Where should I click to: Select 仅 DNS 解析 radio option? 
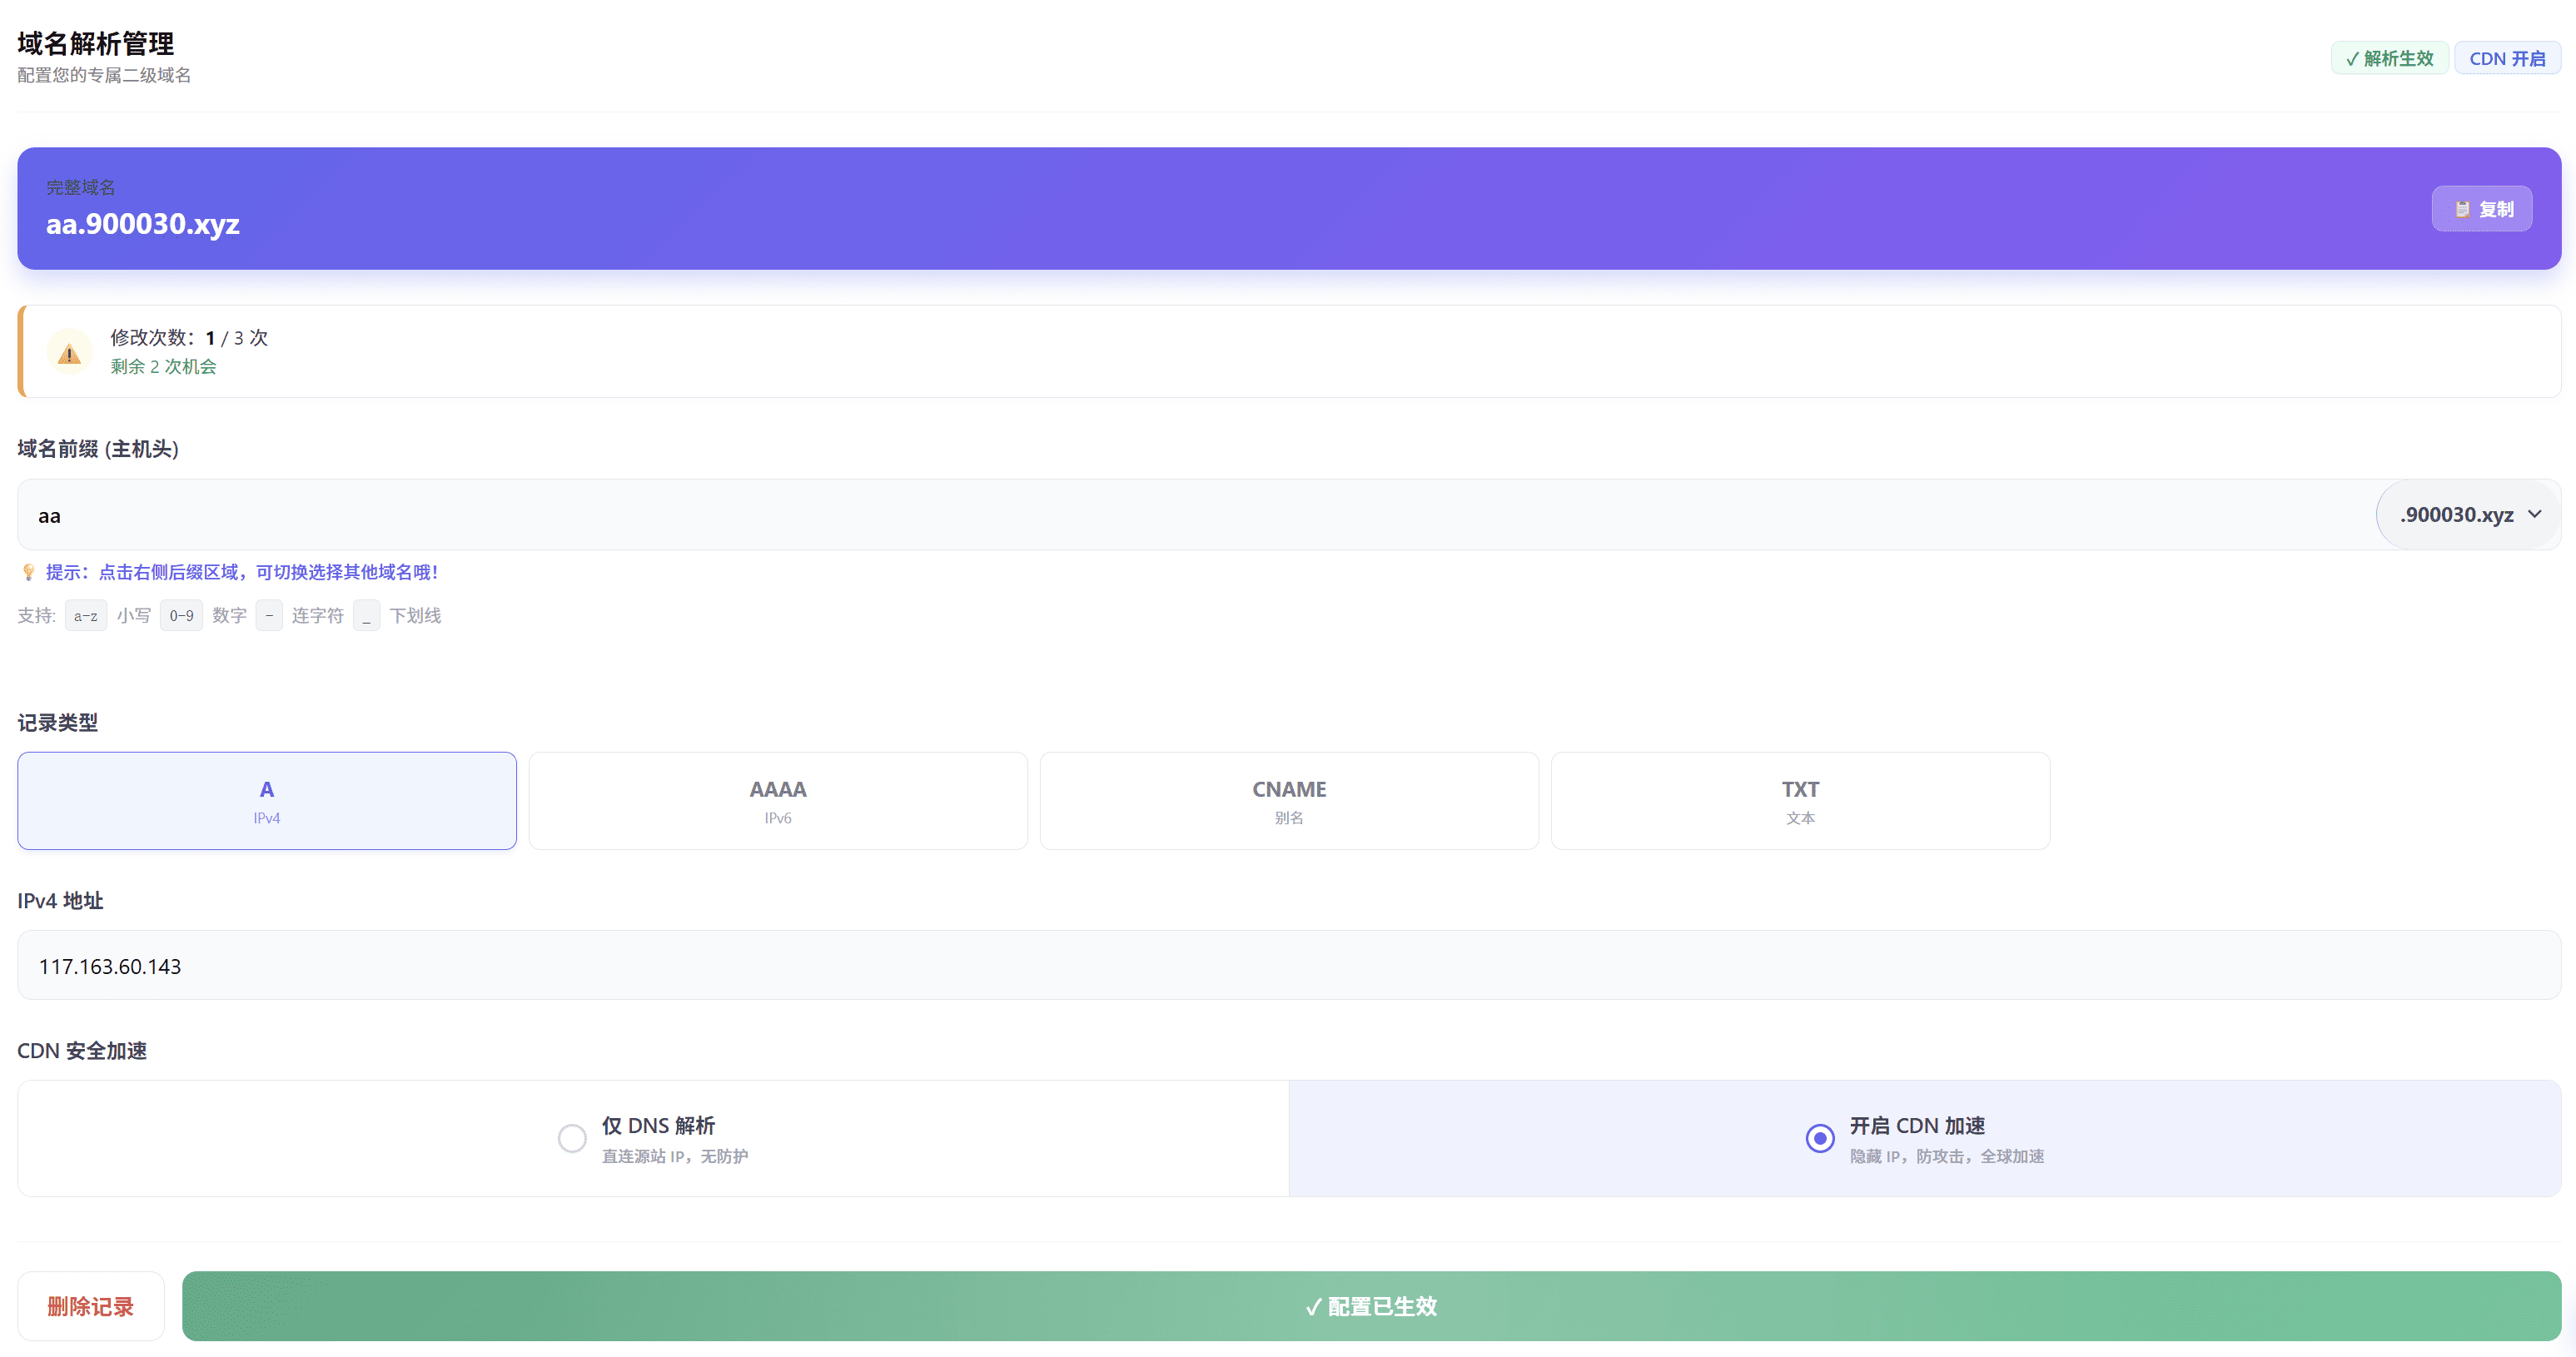tap(572, 1138)
